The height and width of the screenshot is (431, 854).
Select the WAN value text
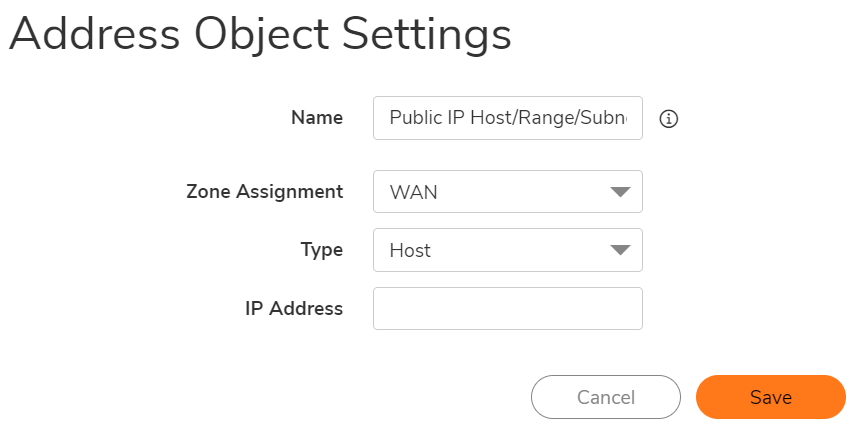[x=413, y=192]
